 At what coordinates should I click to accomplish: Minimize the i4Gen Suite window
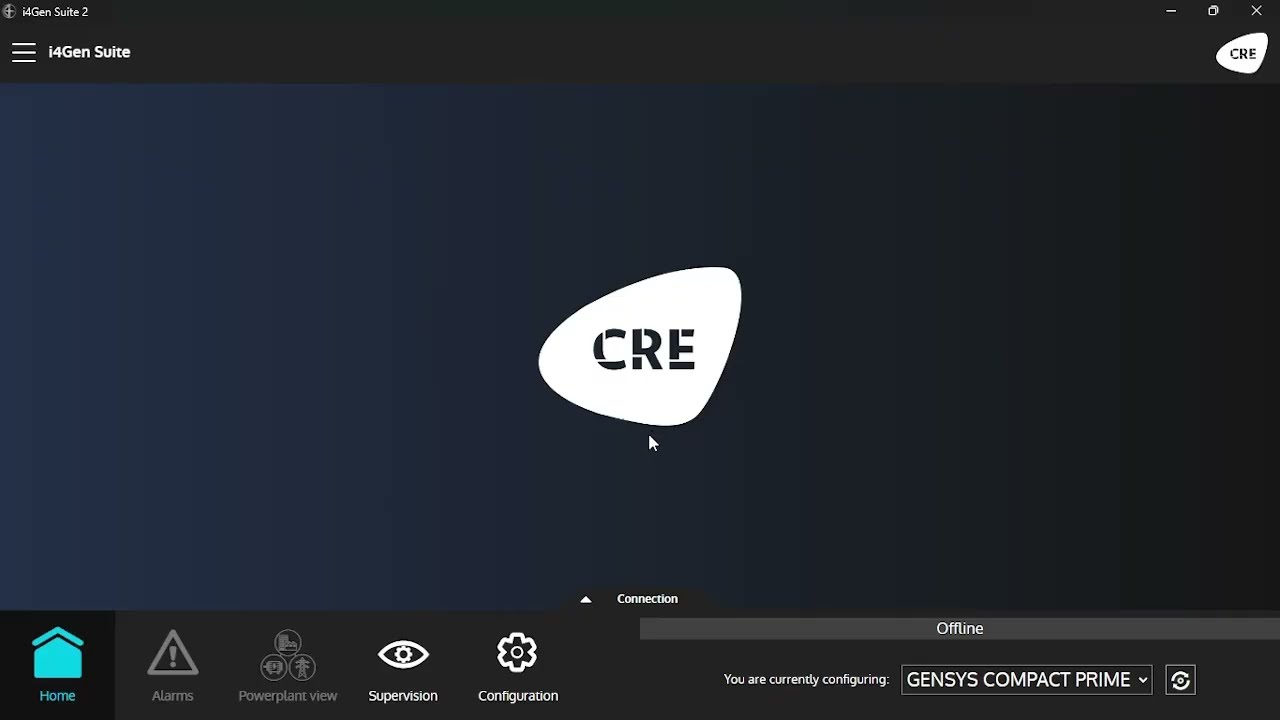click(x=1171, y=11)
